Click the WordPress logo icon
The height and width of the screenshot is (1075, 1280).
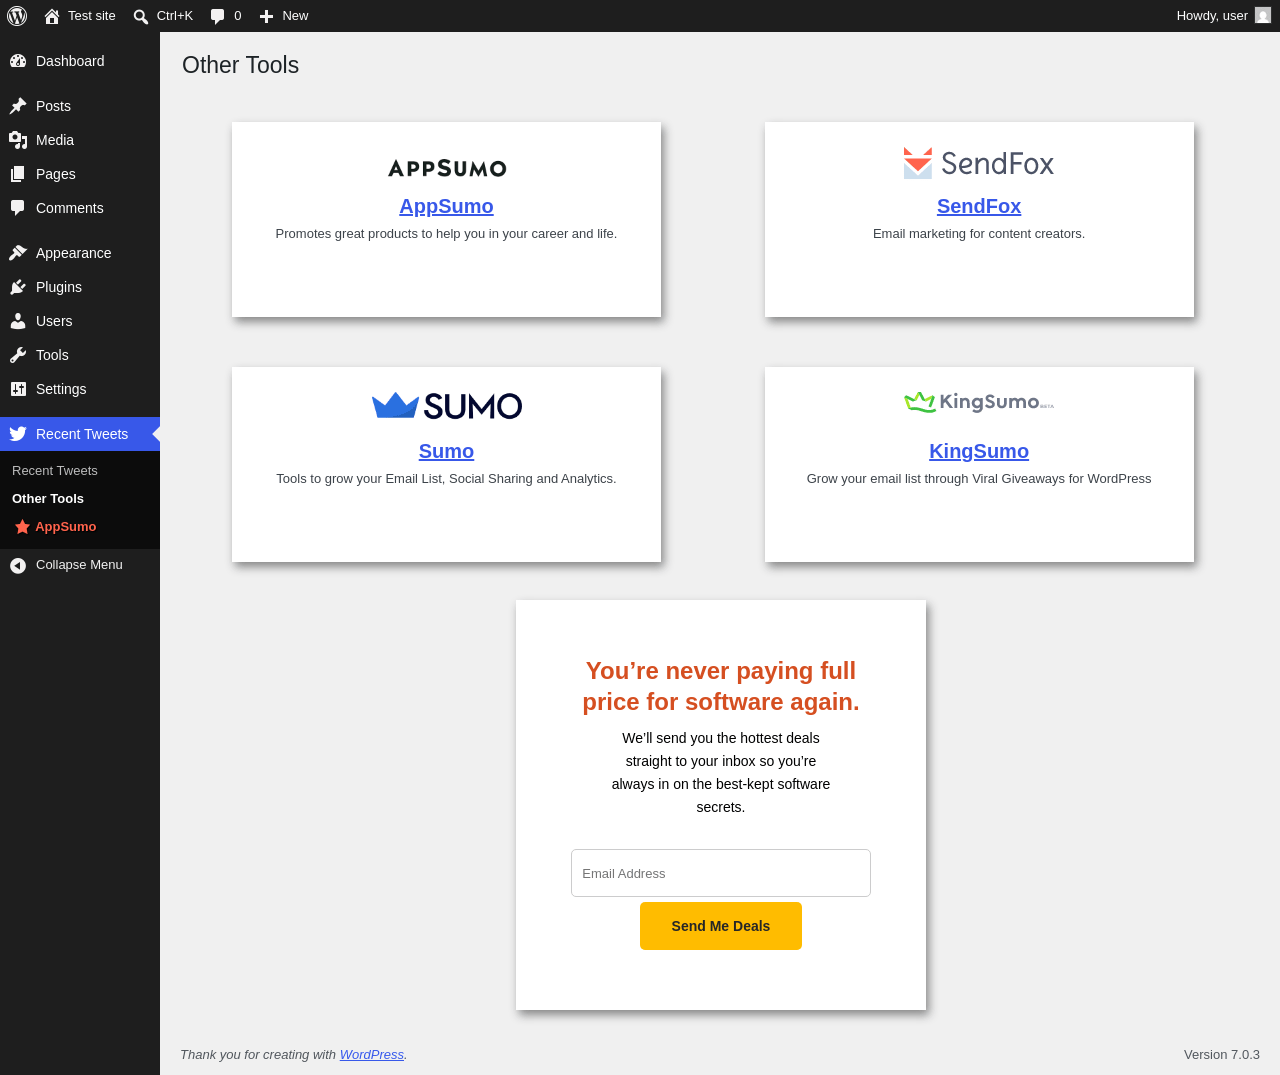17,16
